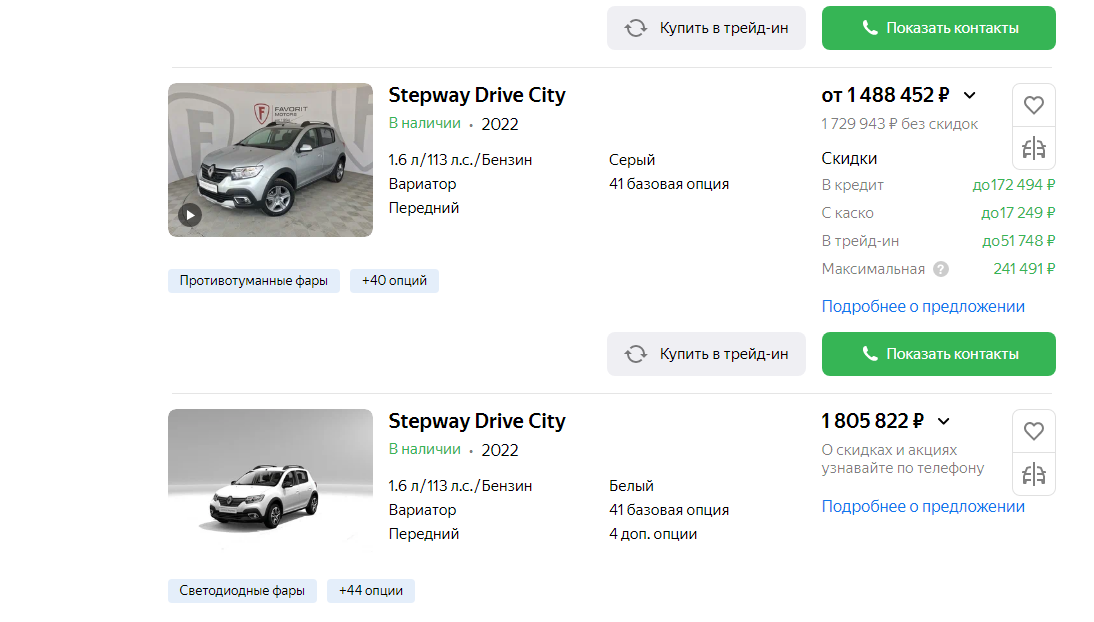
Task: Open Подробнее о предложении for white car
Action: [x=922, y=506]
